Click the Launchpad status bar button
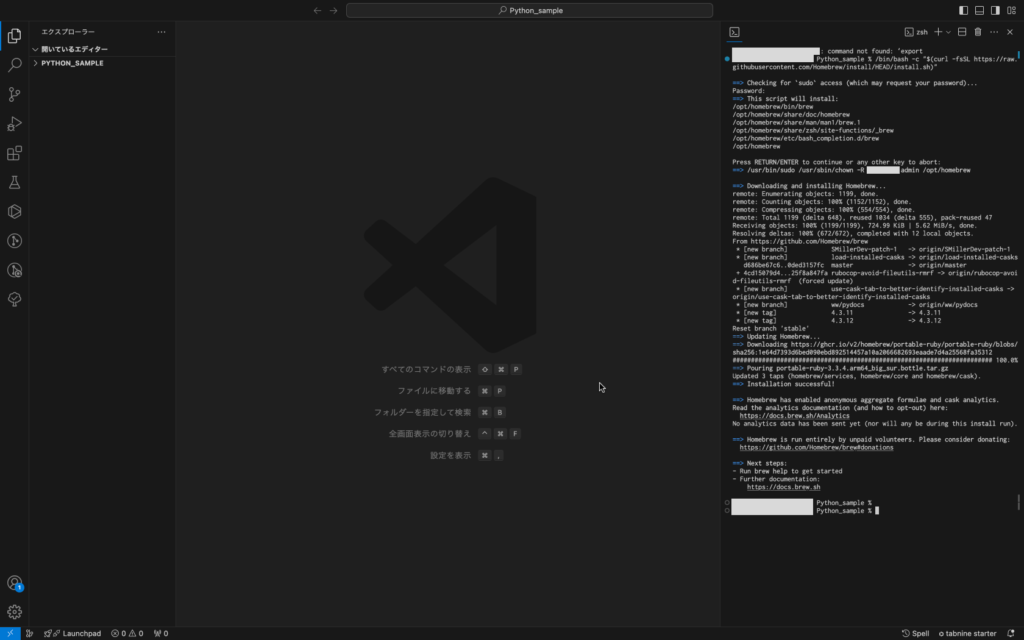The image size is (1024, 640). coord(75,633)
